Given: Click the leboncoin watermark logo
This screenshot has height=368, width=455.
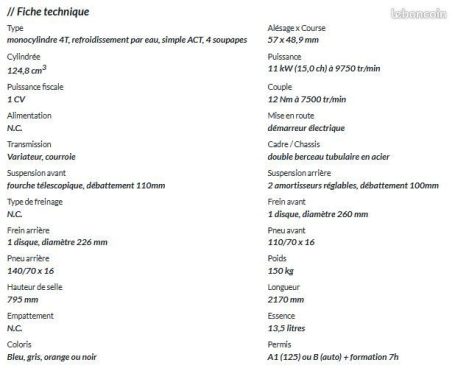Looking at the screenshot, I should coord(419,13).
